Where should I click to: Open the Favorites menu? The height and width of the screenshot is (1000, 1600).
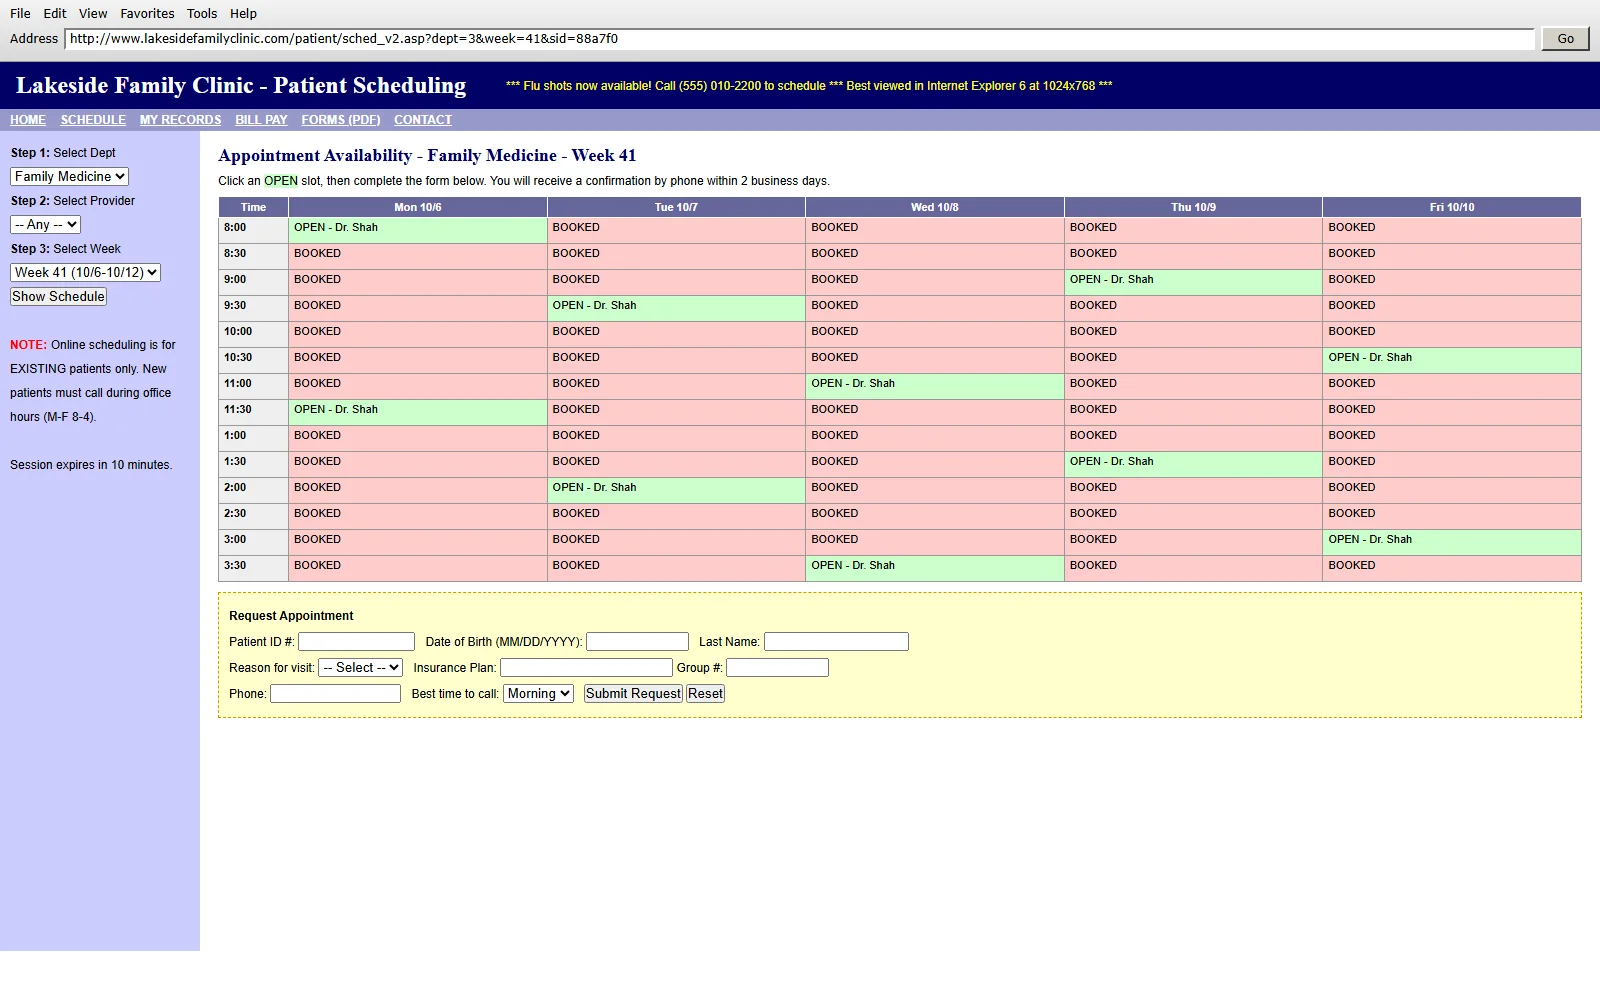coord(147,13)
